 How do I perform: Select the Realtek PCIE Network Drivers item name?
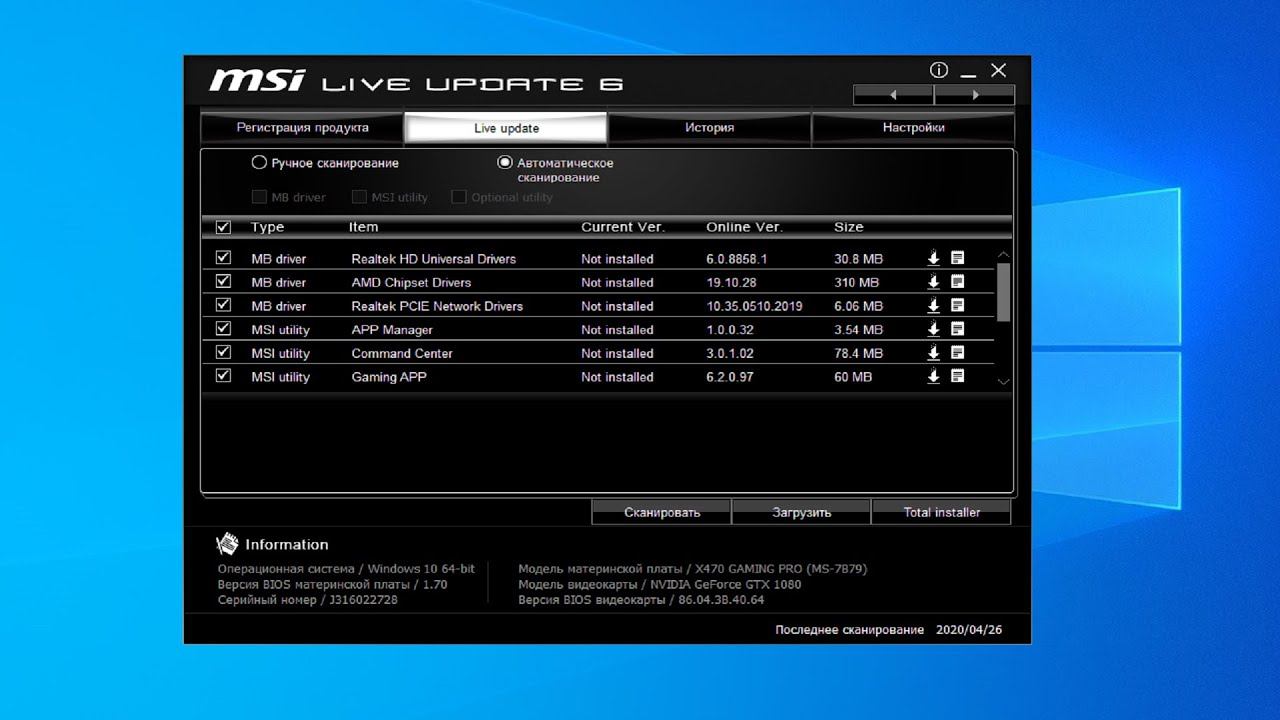point(437,306)
